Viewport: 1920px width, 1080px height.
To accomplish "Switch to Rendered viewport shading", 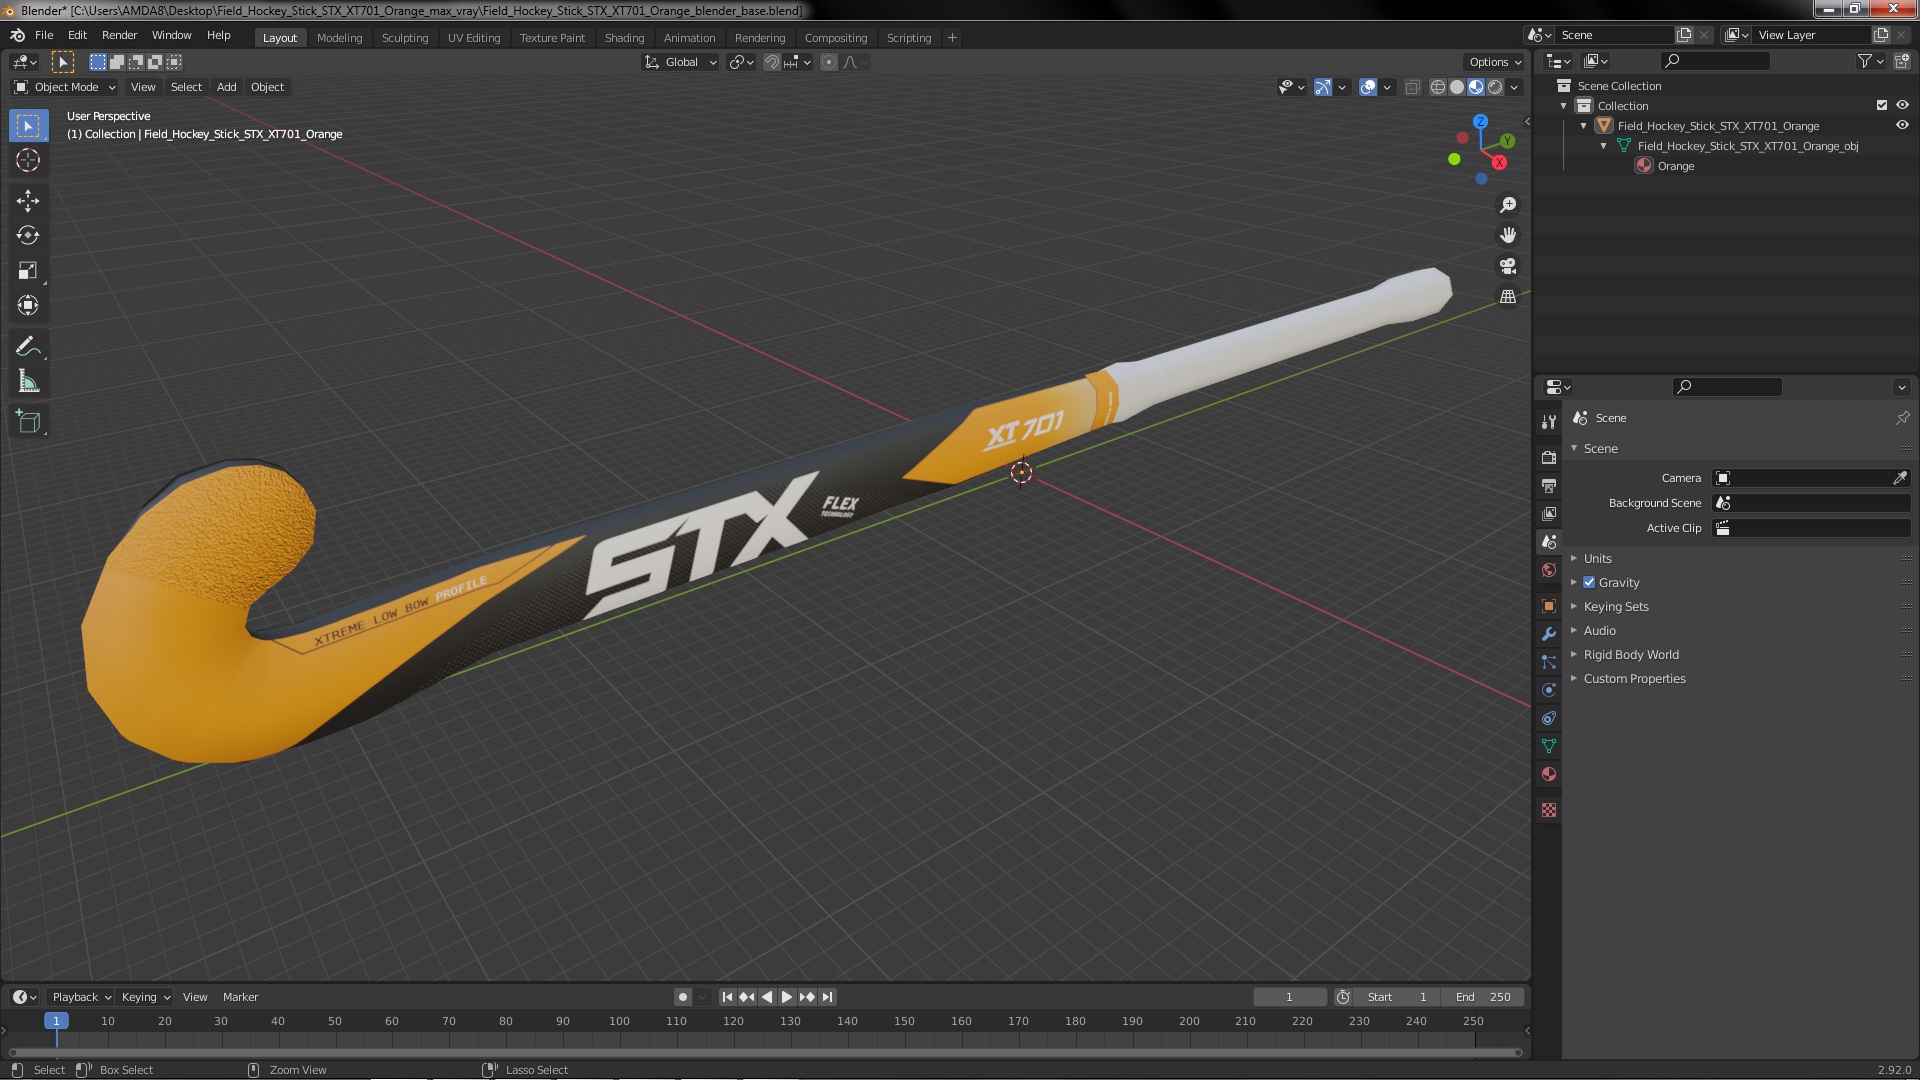I will click(x=1495, y=87).
